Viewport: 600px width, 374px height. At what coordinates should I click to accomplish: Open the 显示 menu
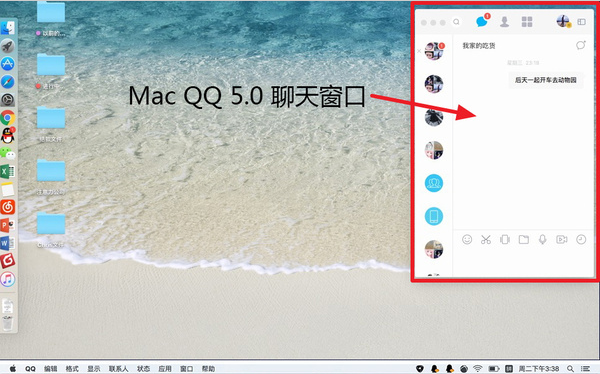[93, 369]
